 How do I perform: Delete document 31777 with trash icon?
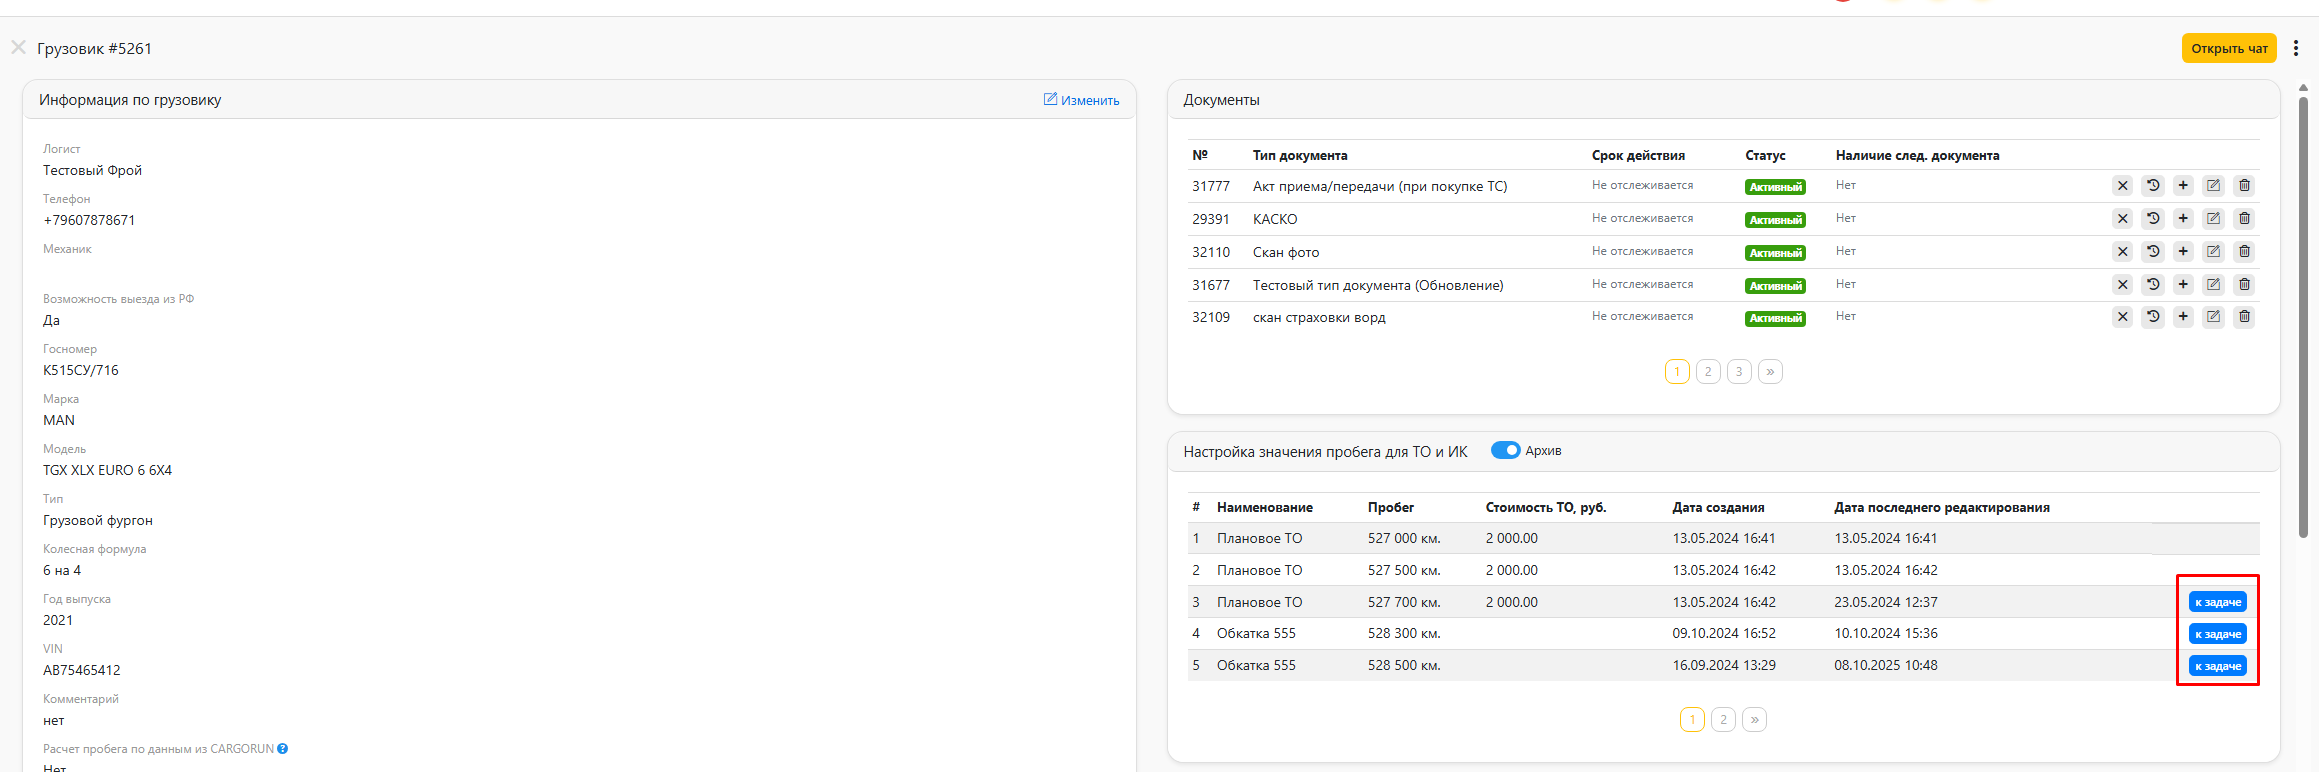[x=2244, y=185]
